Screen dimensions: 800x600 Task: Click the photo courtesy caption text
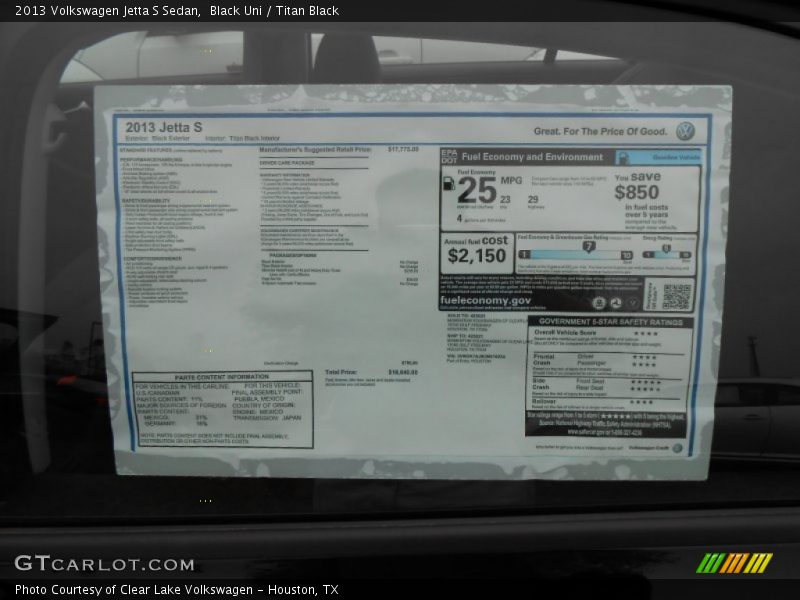pyautogui.click(x=176, y=590)
